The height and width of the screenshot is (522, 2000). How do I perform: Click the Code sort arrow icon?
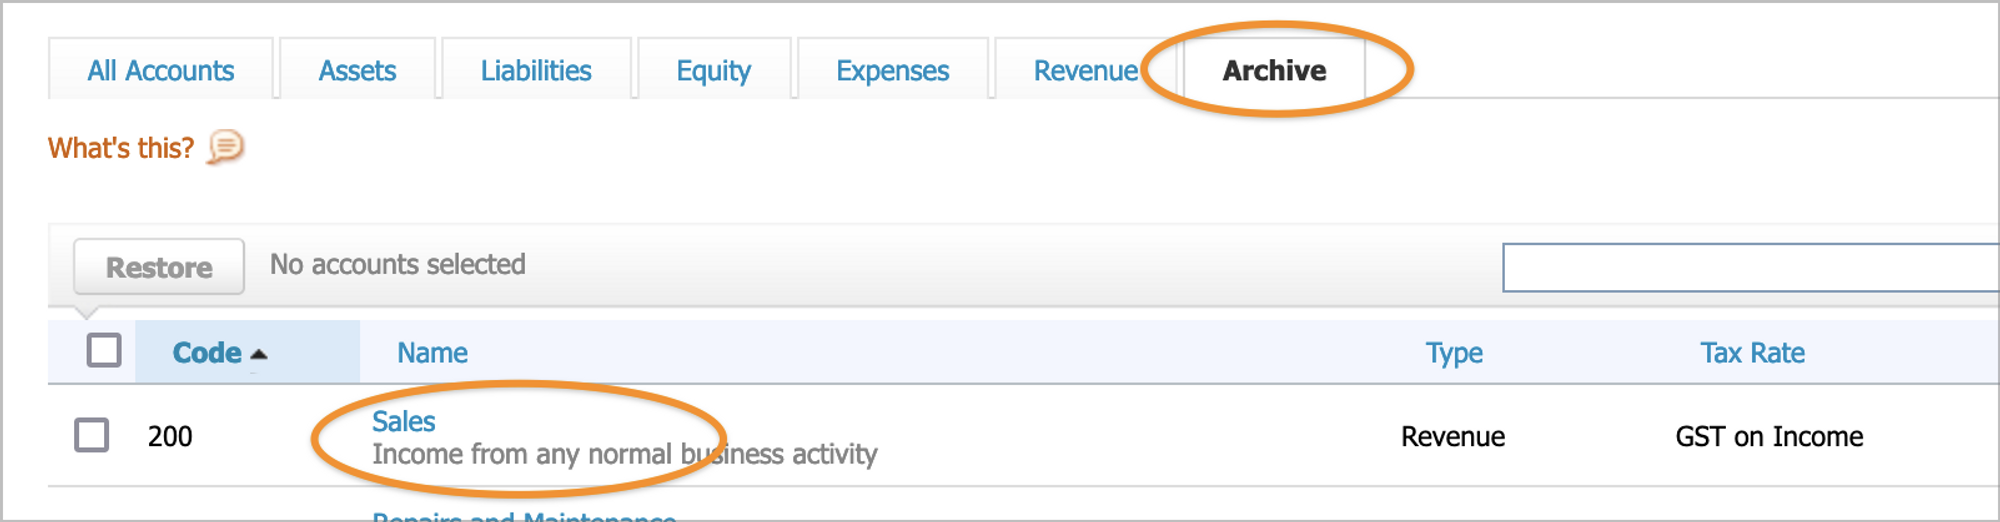point(259,354)
